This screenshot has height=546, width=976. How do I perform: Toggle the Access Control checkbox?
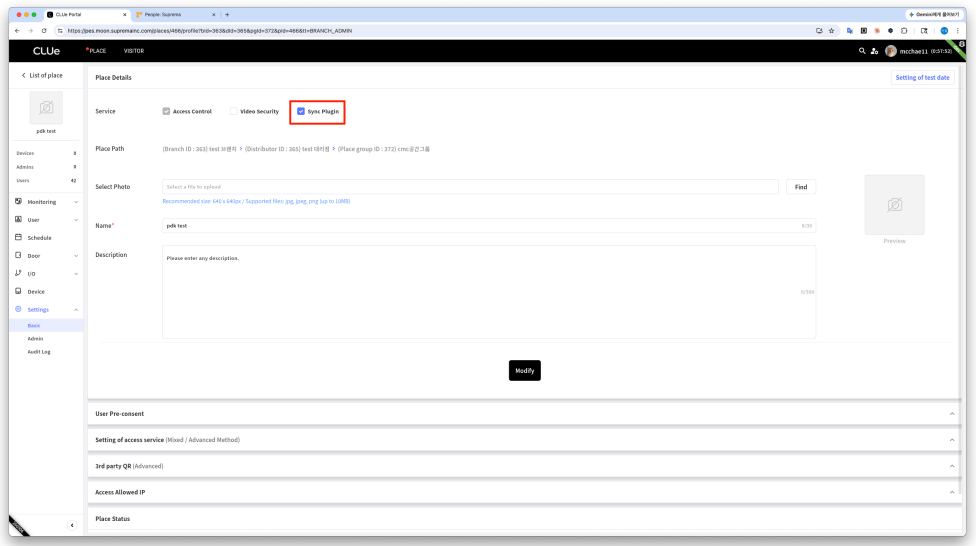tap(166, 111)
